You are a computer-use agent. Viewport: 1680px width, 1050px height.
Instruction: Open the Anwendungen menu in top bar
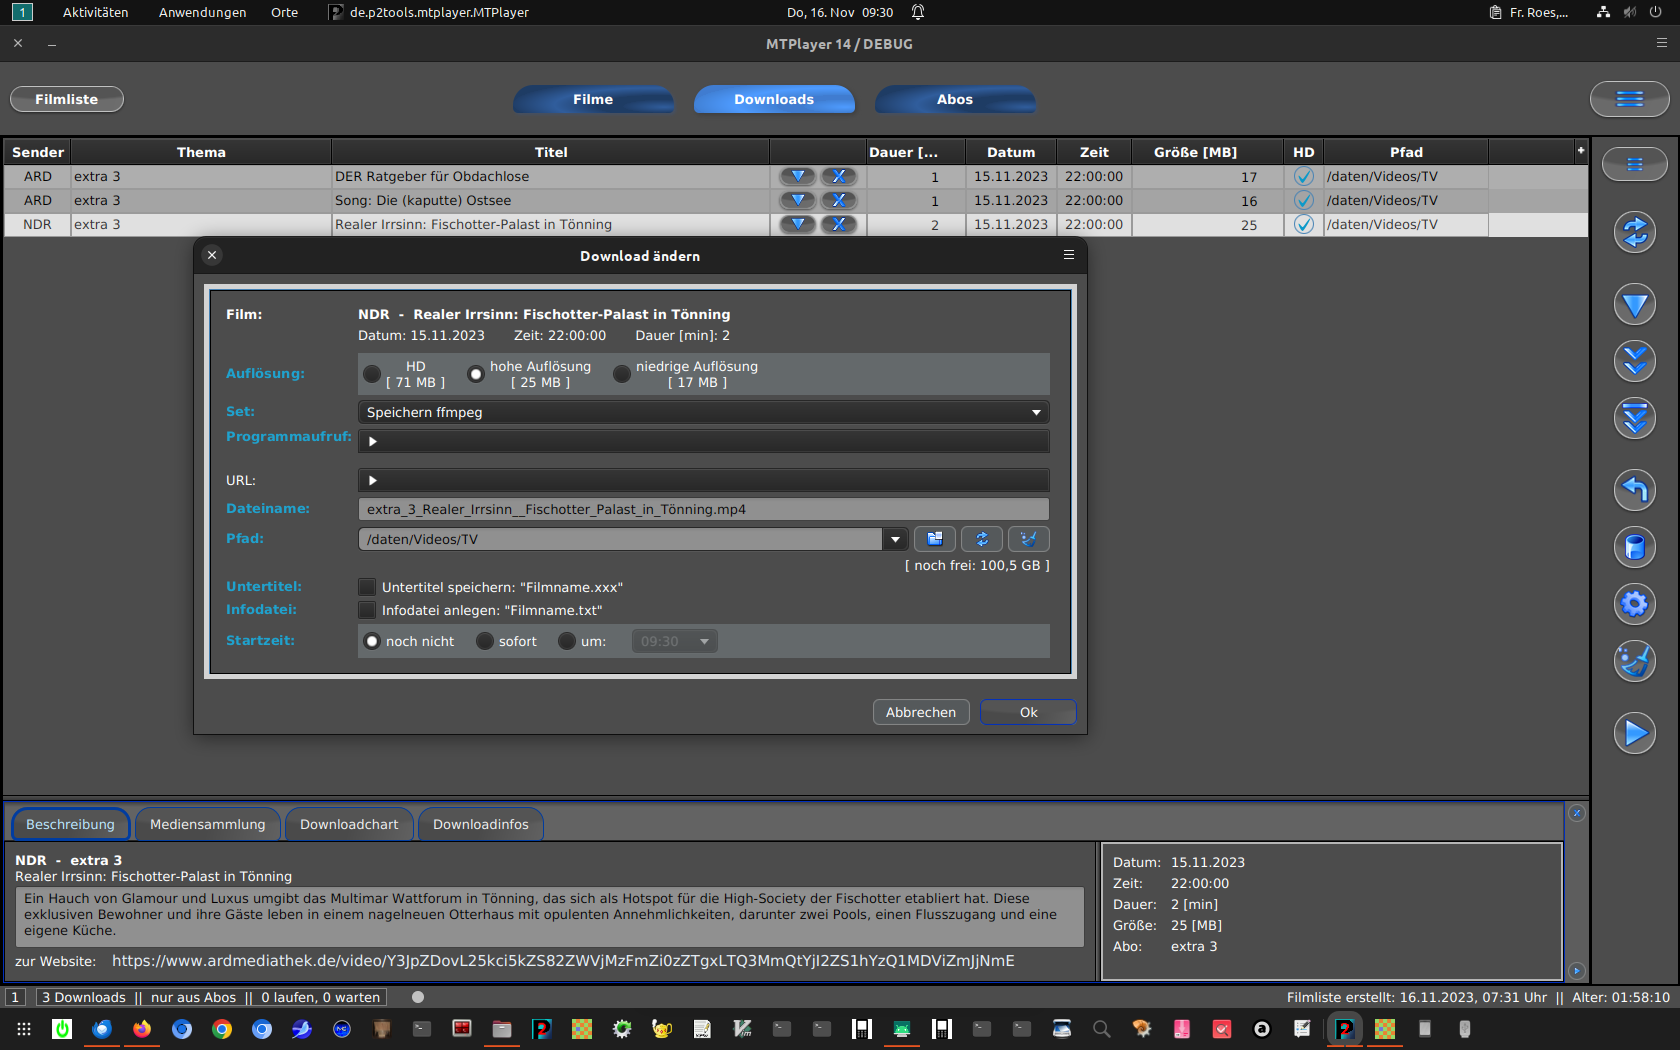pos(202,12)
